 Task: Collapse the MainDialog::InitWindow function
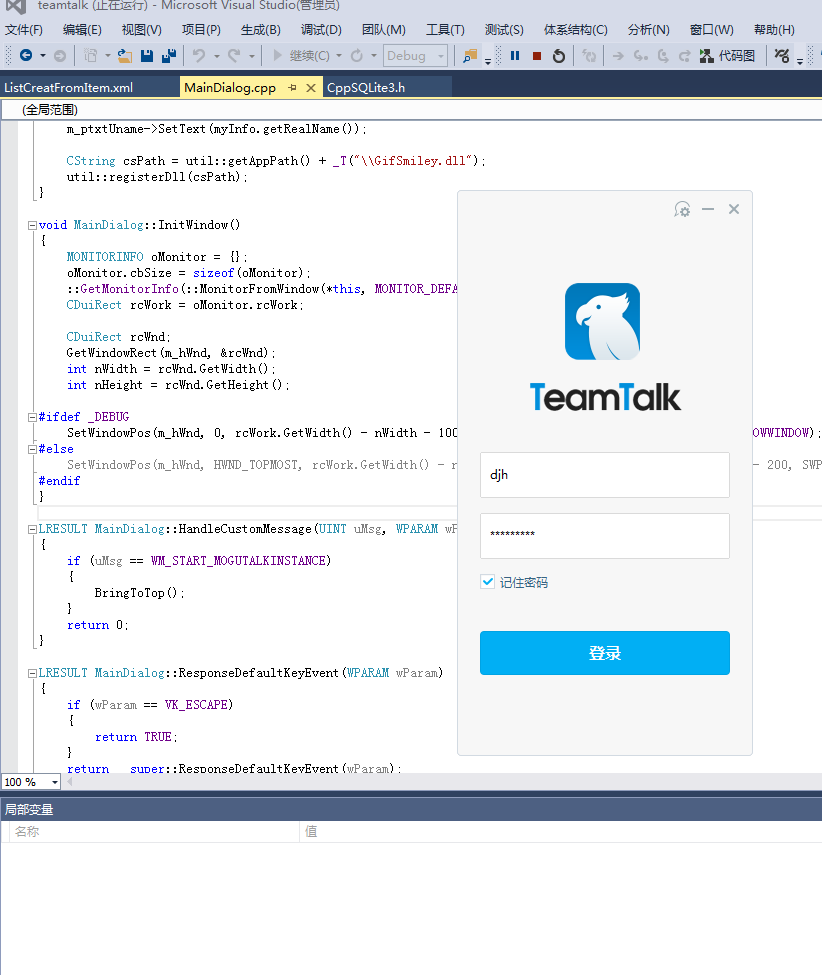pos(32,226)
